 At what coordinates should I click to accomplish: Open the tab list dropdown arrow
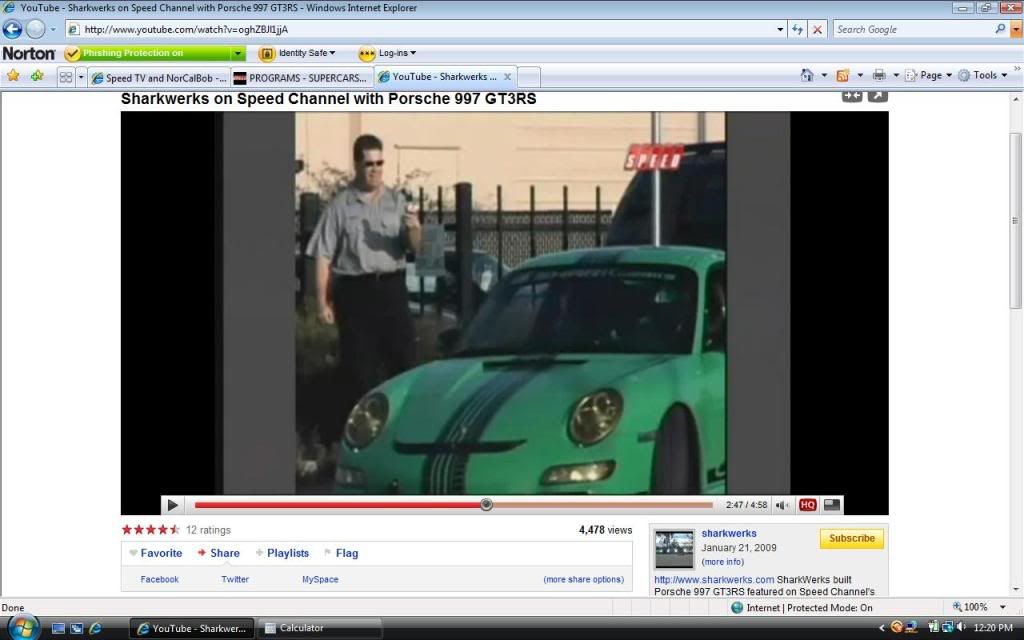click(81, 77)
